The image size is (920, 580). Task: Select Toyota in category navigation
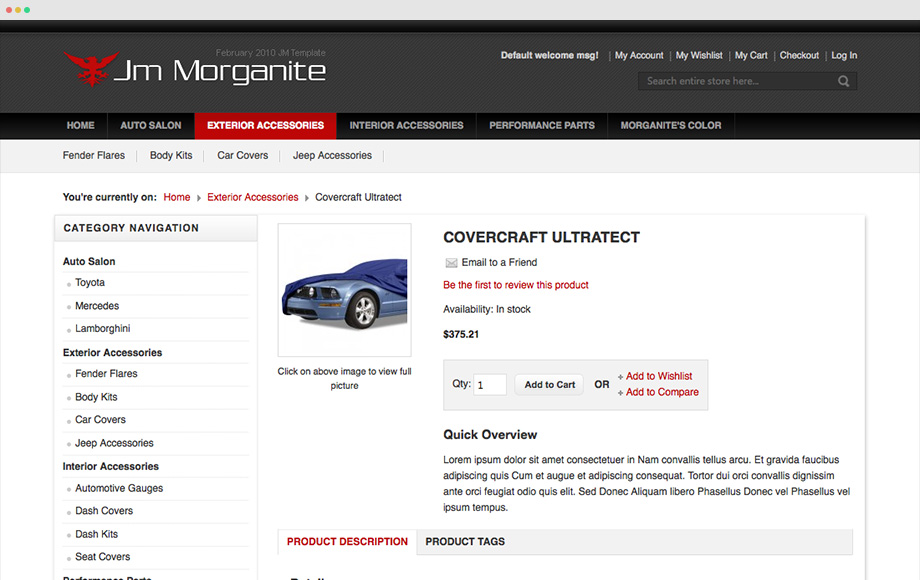point(90,283)
